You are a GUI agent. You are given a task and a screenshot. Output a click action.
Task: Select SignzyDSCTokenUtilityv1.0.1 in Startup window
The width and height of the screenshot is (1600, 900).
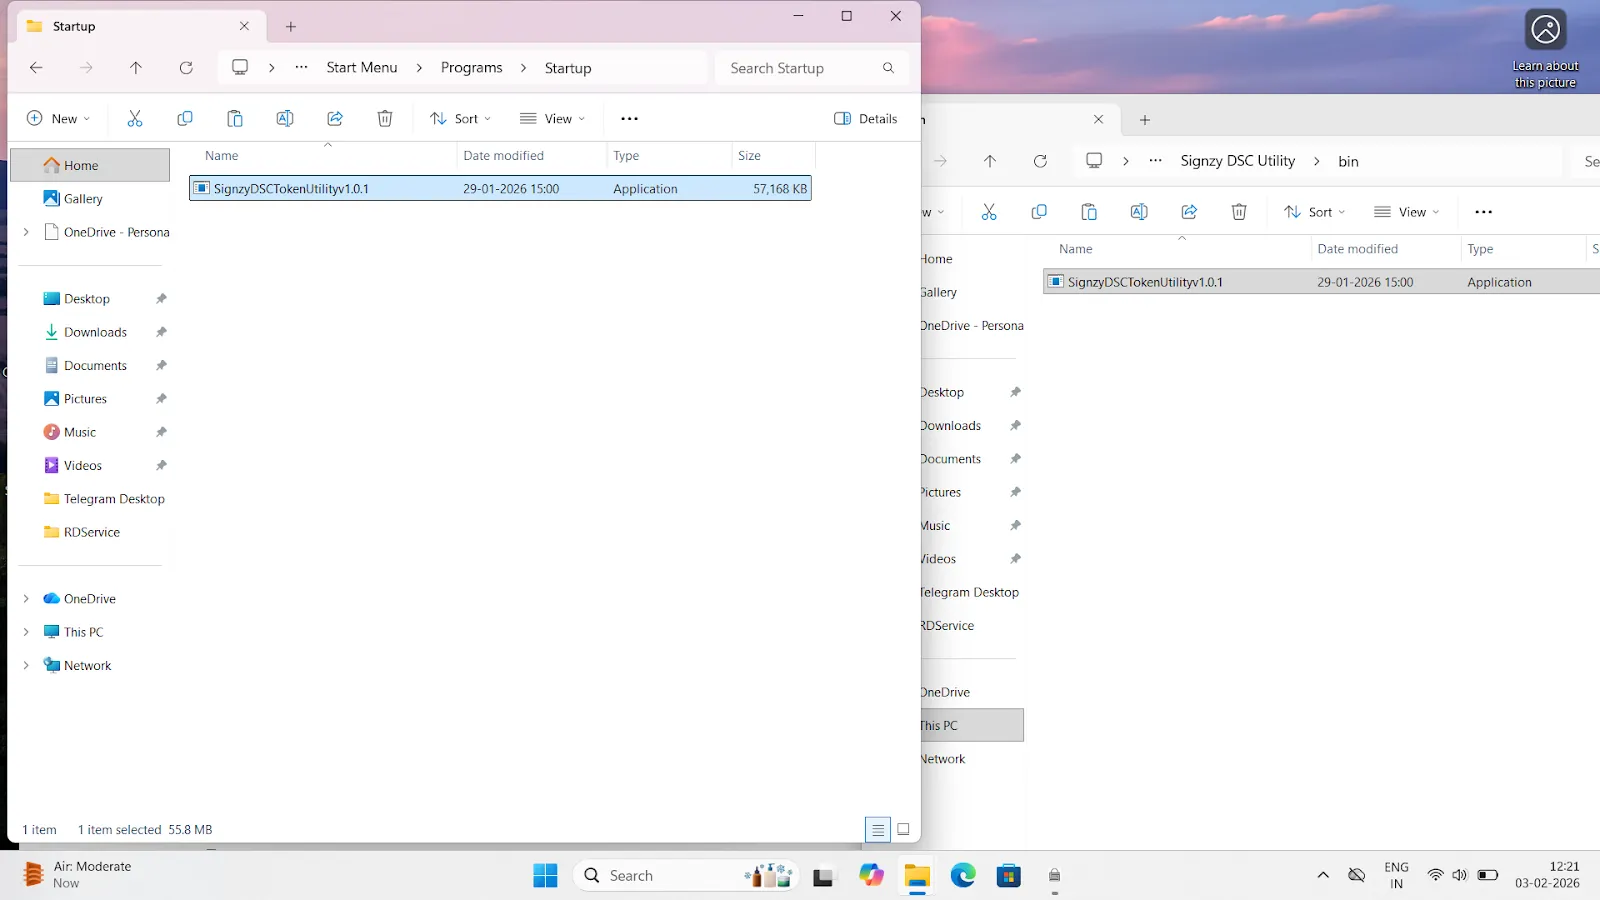[x=500, y=189]
